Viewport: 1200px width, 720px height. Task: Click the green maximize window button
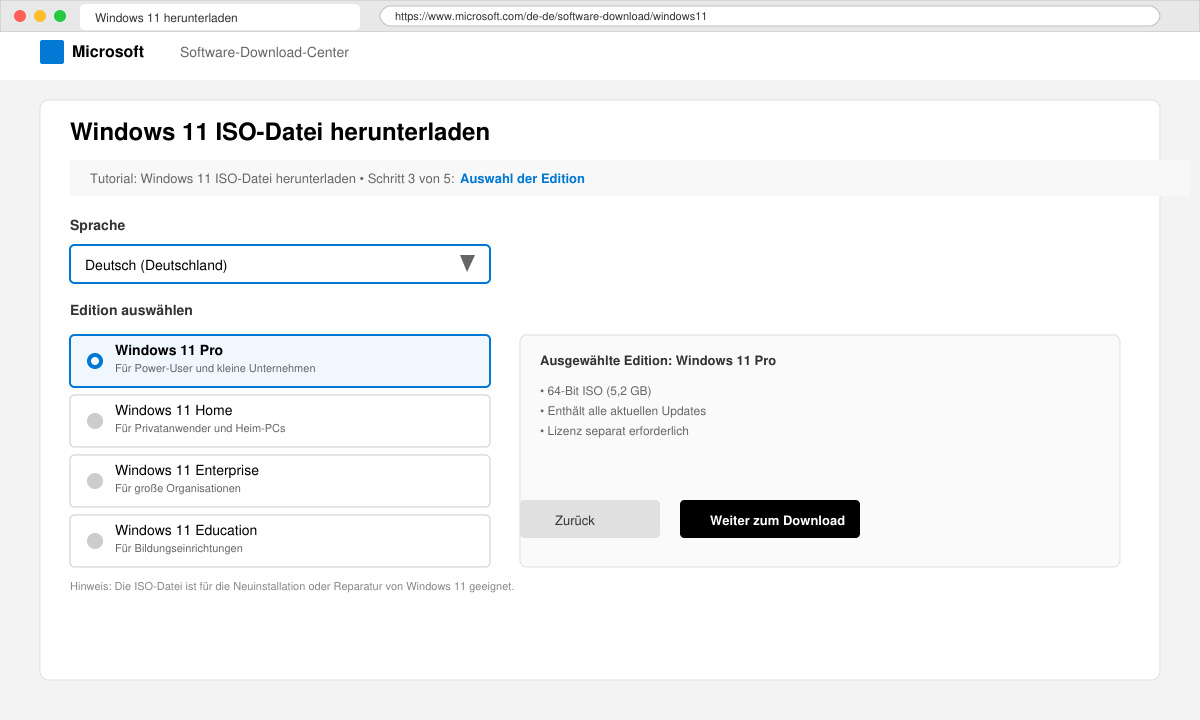pos(60,16)
